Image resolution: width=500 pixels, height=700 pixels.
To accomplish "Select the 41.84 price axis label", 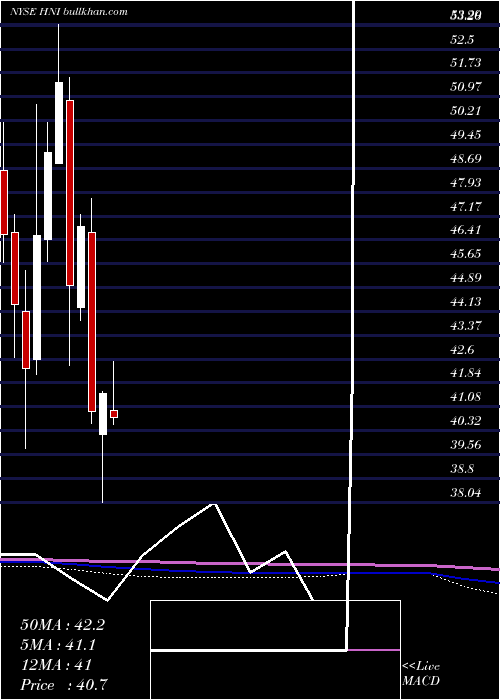I will pyautogui.click(x=466, y=374).
